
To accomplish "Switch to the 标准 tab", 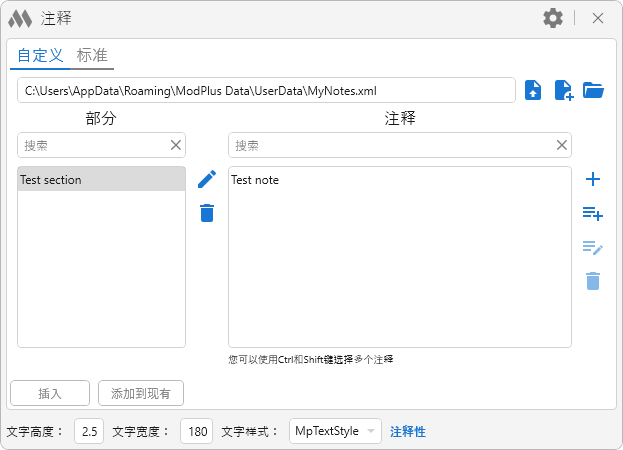I will click(92, 56).
